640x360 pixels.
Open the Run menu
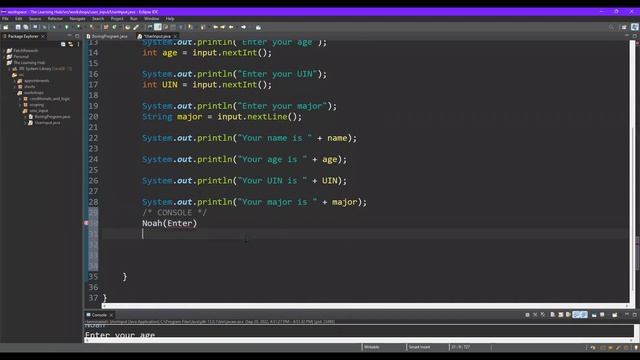(x=133, y=19)
